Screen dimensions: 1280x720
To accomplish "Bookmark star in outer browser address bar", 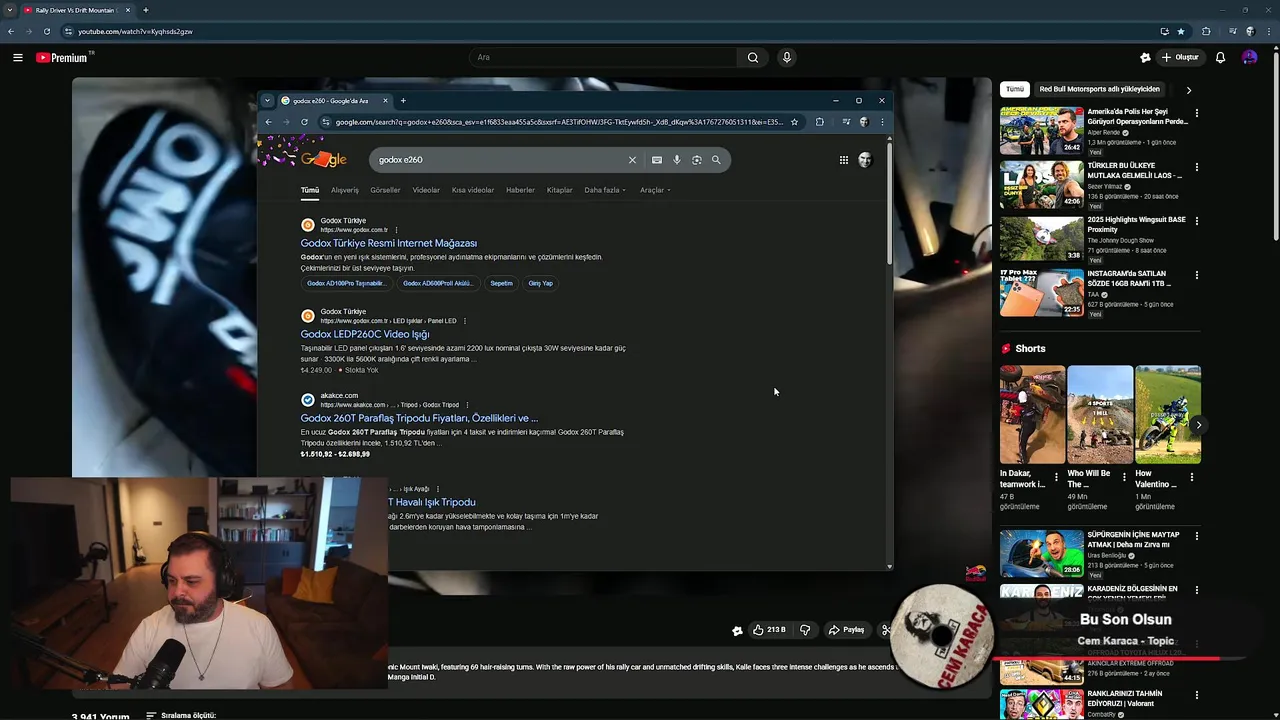I will click(1180, 31).
